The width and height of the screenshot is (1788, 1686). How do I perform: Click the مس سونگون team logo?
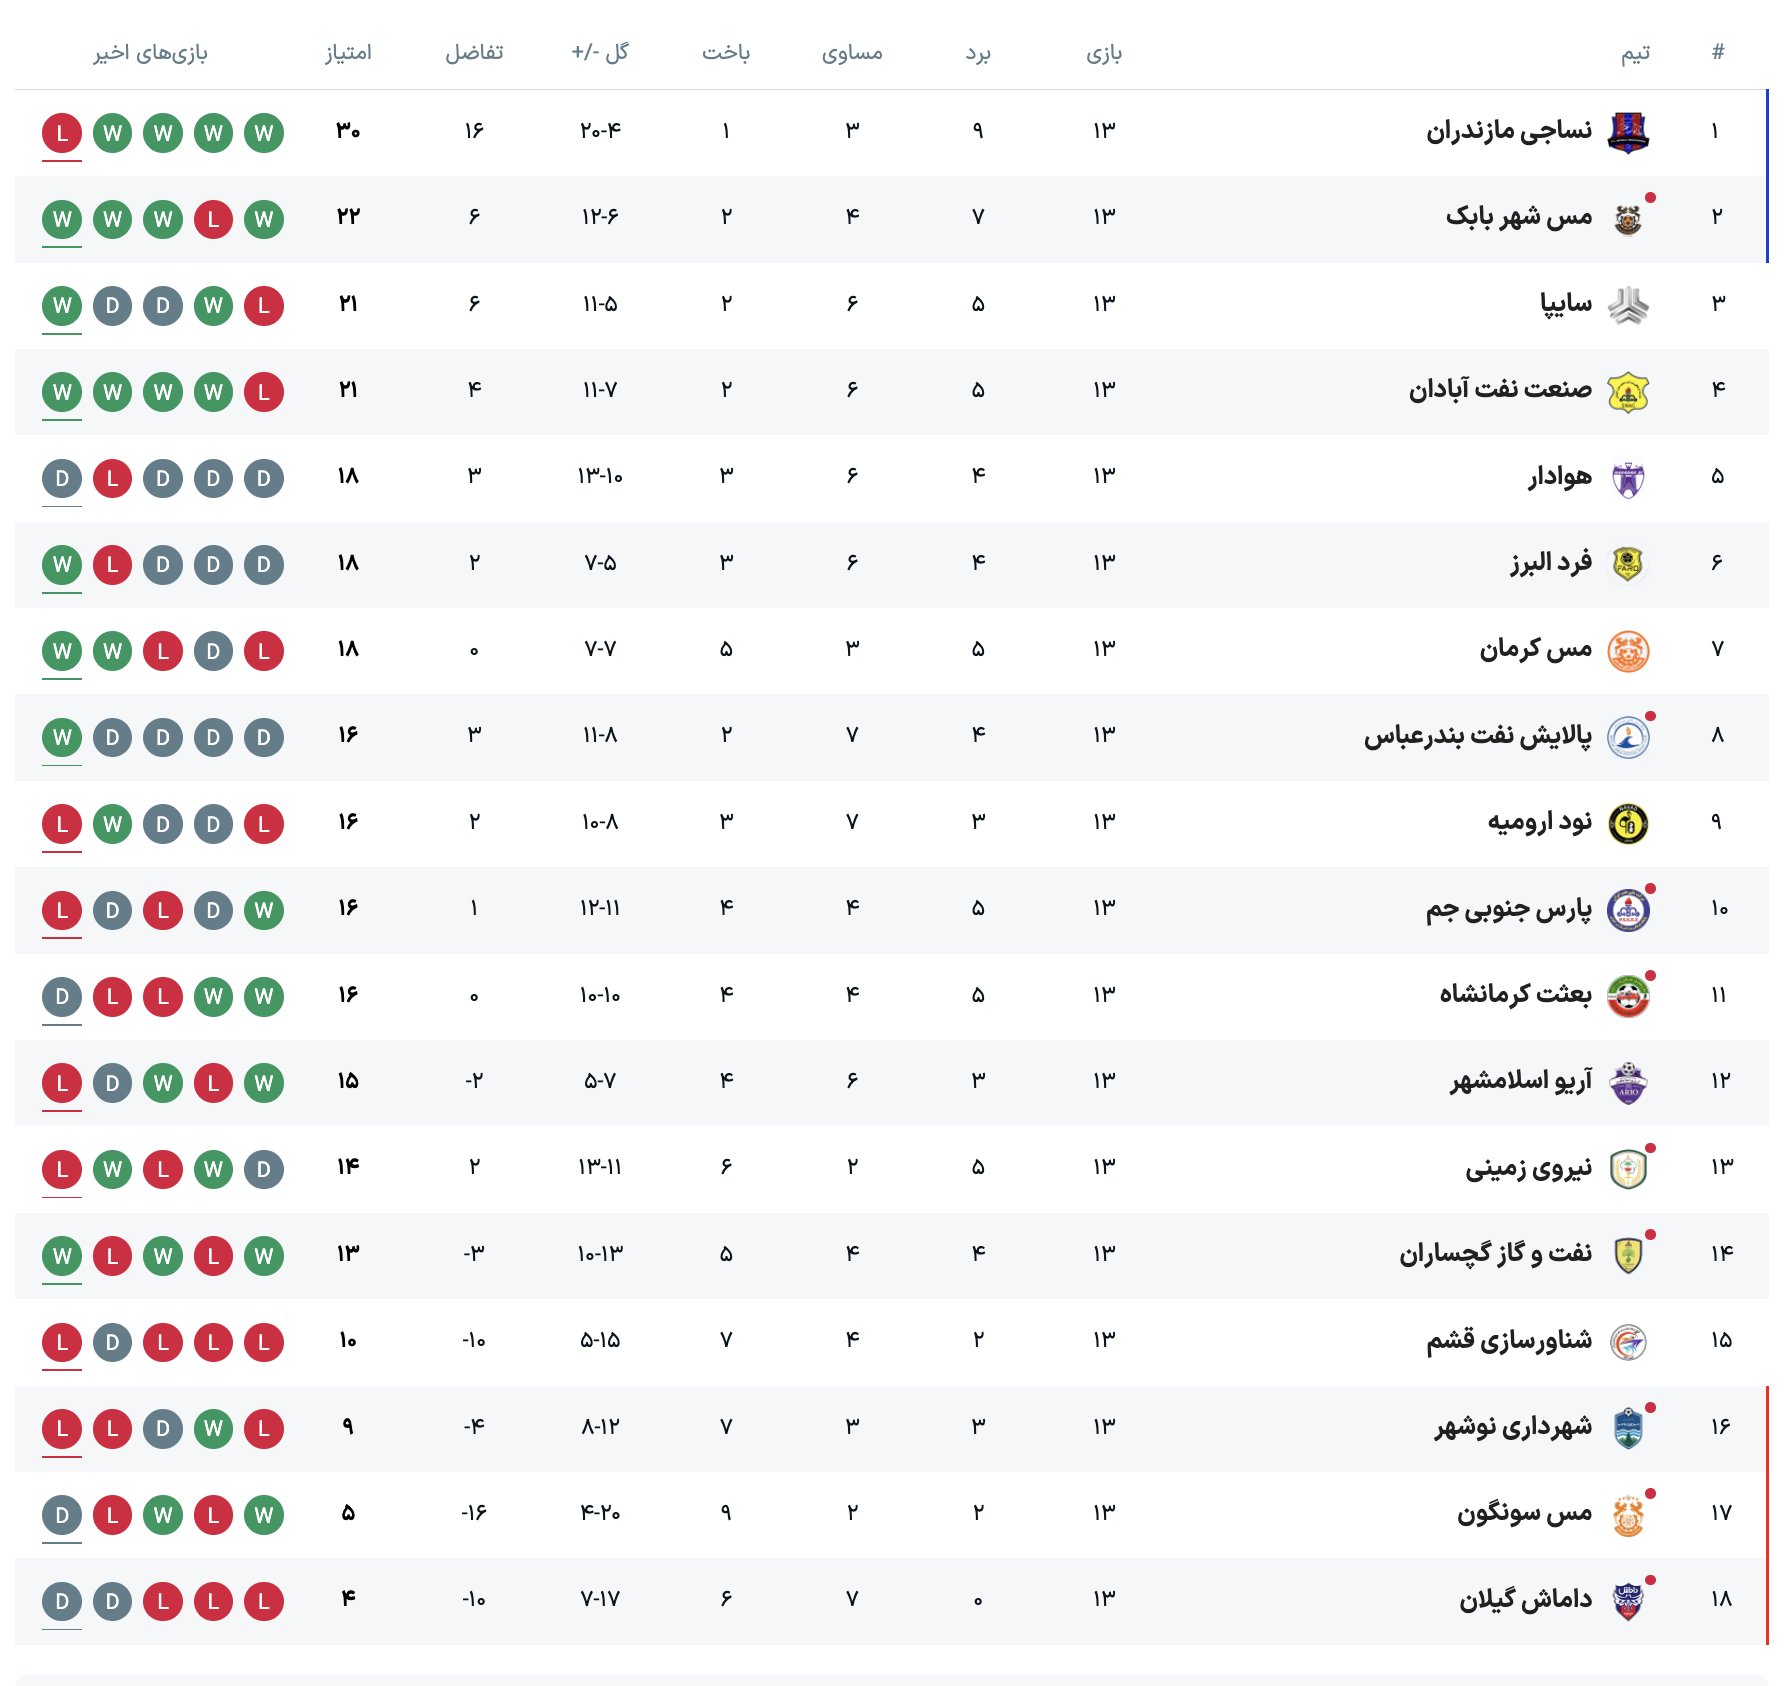1627,1515
